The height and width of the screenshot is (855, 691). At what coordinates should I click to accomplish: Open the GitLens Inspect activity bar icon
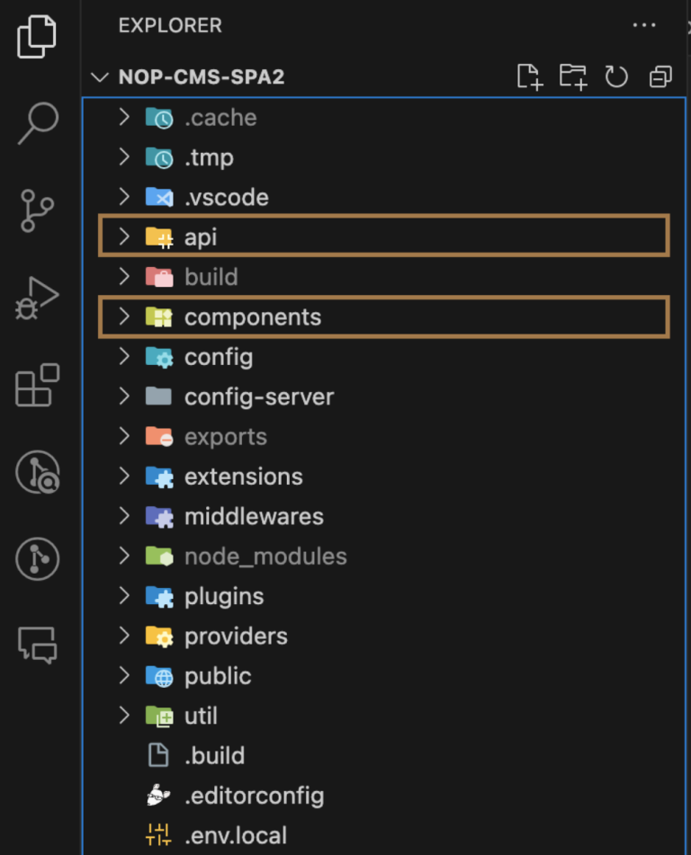click(x=37, y=472)
